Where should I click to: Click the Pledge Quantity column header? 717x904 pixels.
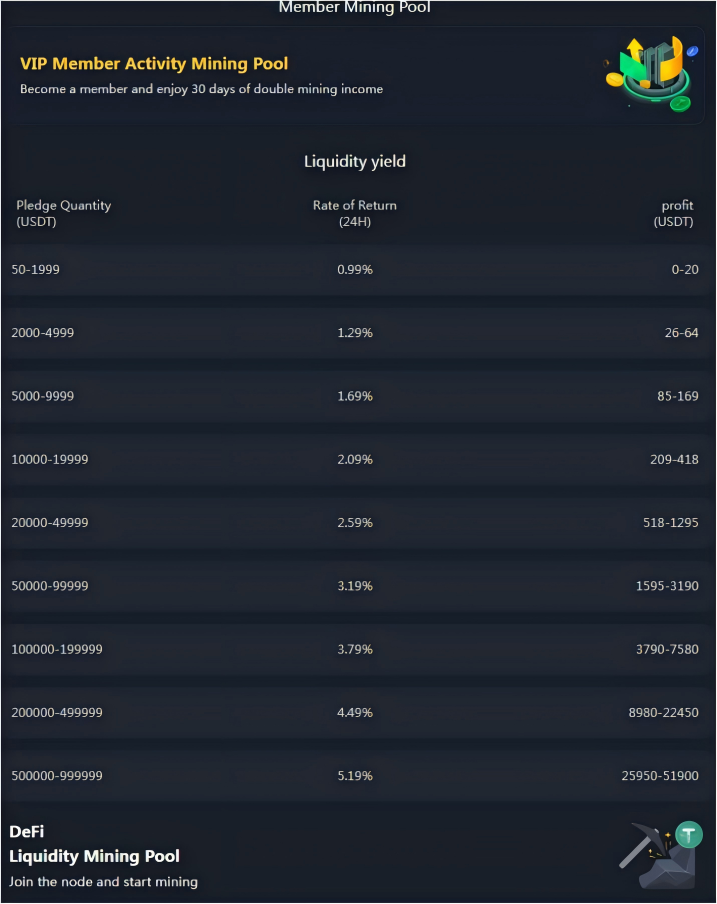click(x=62, y=213)
